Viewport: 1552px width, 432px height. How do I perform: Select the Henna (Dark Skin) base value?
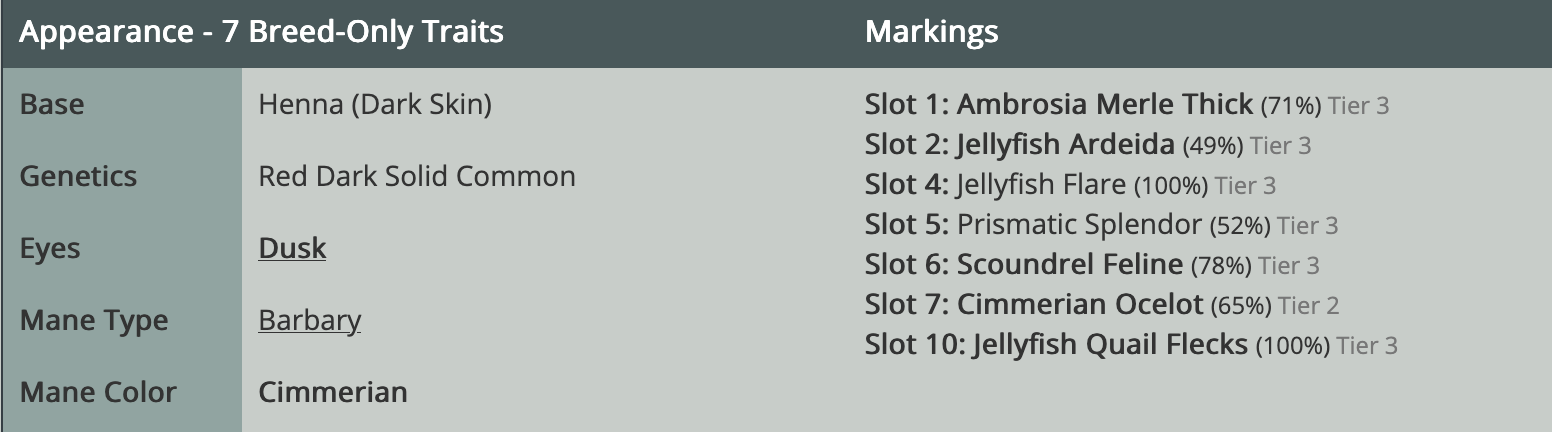pos(375,104)
